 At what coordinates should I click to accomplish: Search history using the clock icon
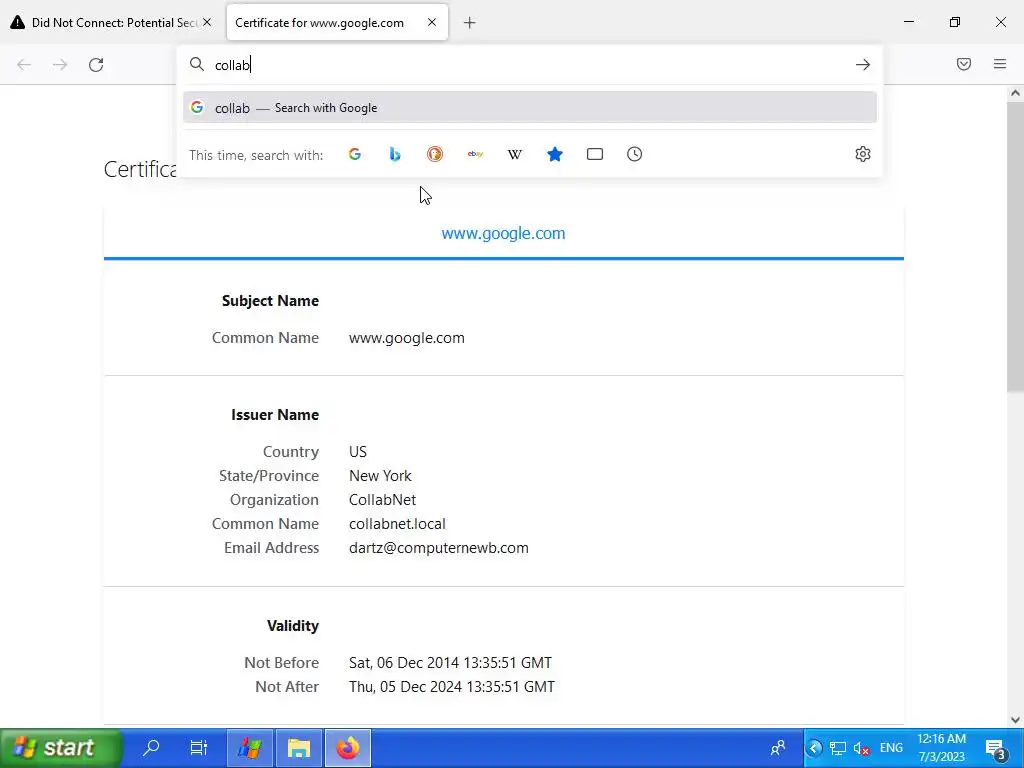point(635,154)
